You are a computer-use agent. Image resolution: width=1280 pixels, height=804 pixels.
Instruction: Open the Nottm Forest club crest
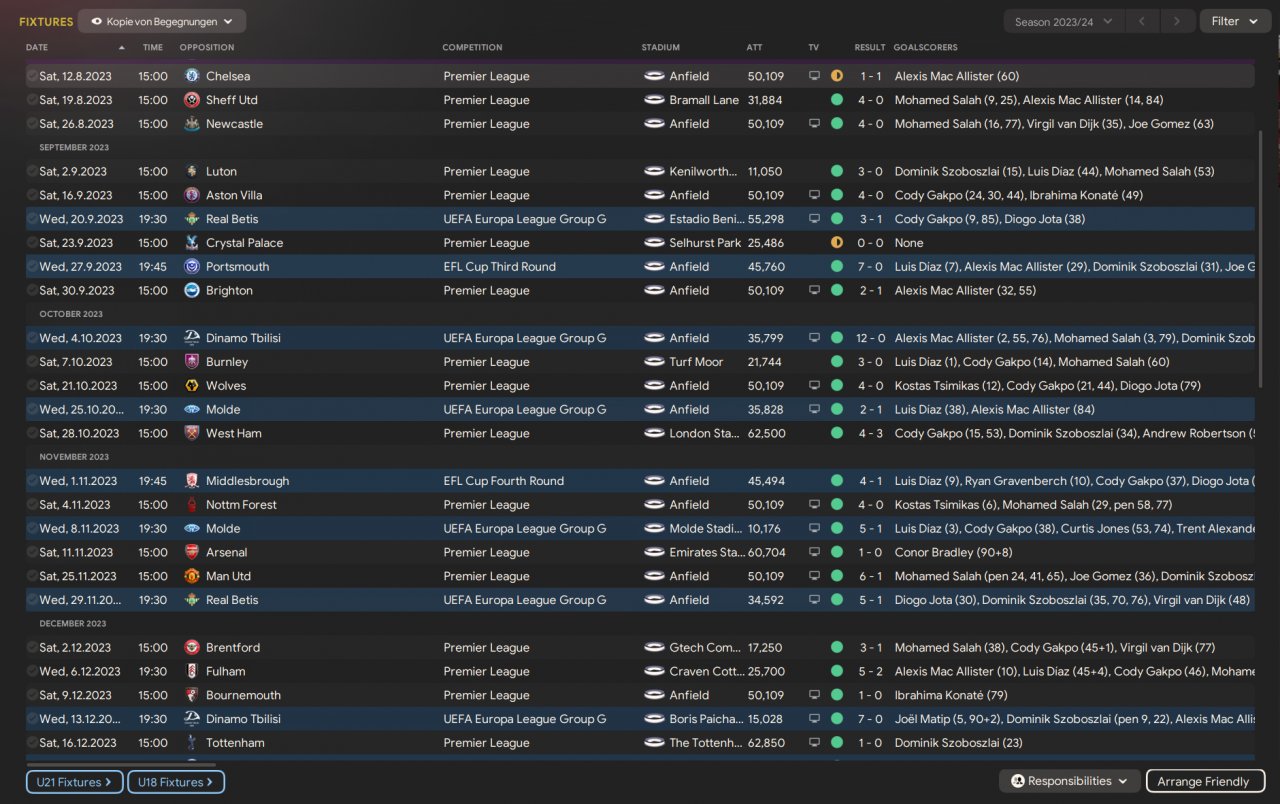[x=192, y=505]
